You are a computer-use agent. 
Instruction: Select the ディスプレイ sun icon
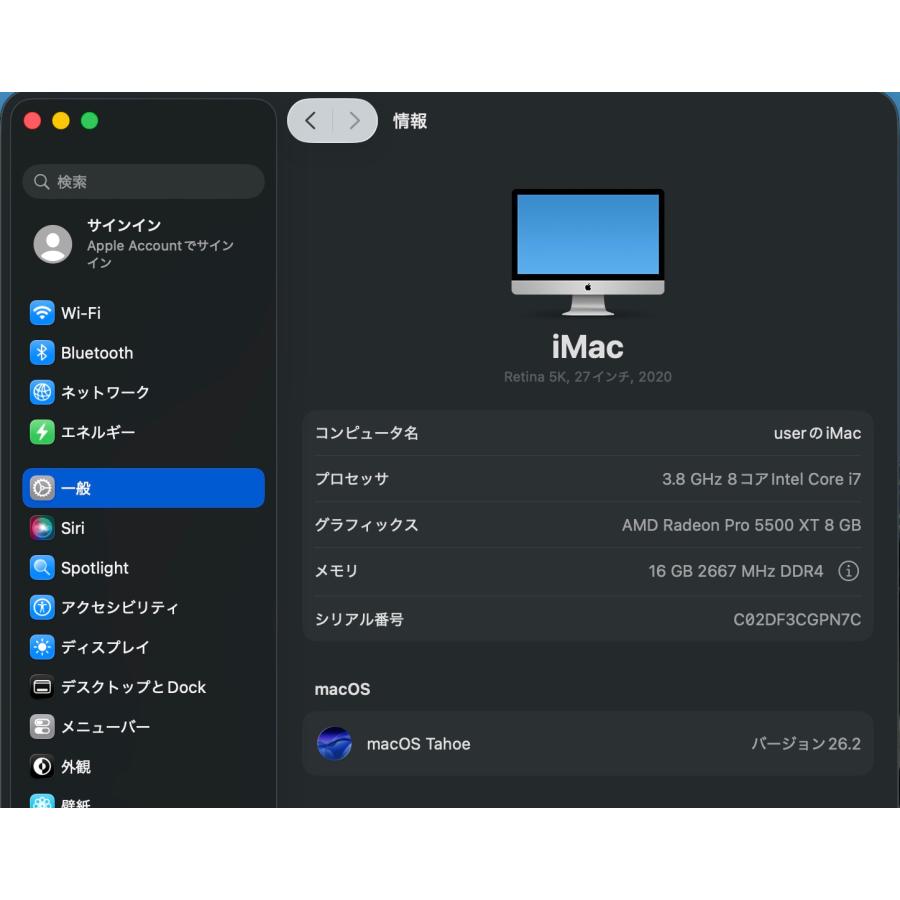click(x=42, y=647)
